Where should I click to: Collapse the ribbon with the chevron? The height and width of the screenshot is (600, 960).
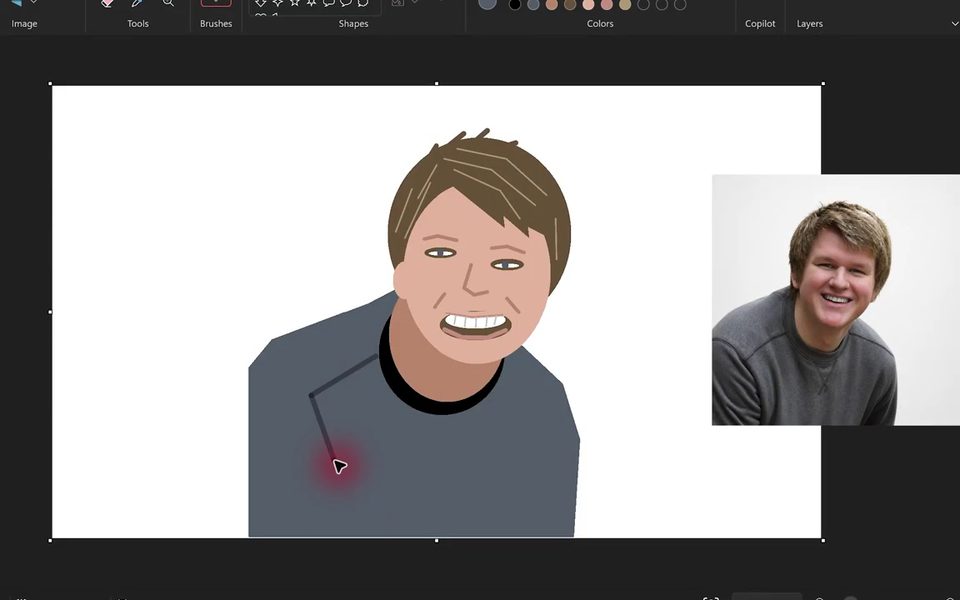click(954, 24)
